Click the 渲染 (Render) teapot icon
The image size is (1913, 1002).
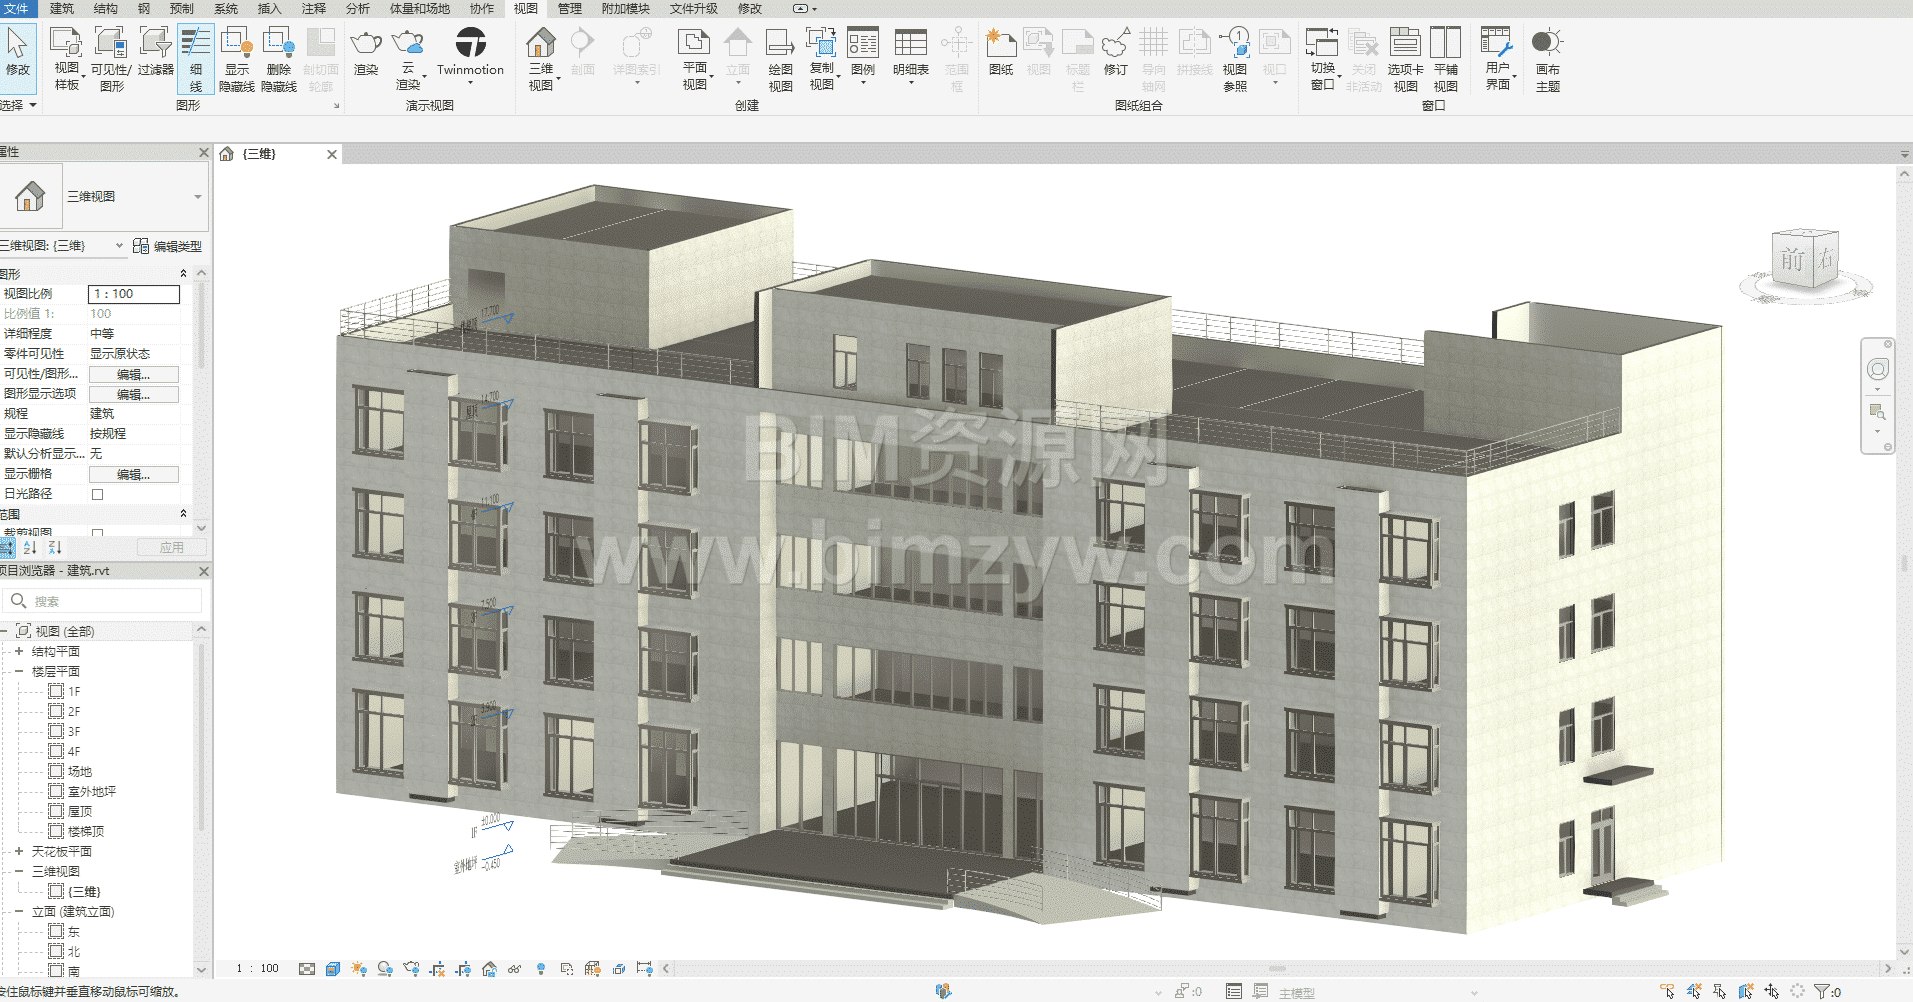click(x=366, y=44)
